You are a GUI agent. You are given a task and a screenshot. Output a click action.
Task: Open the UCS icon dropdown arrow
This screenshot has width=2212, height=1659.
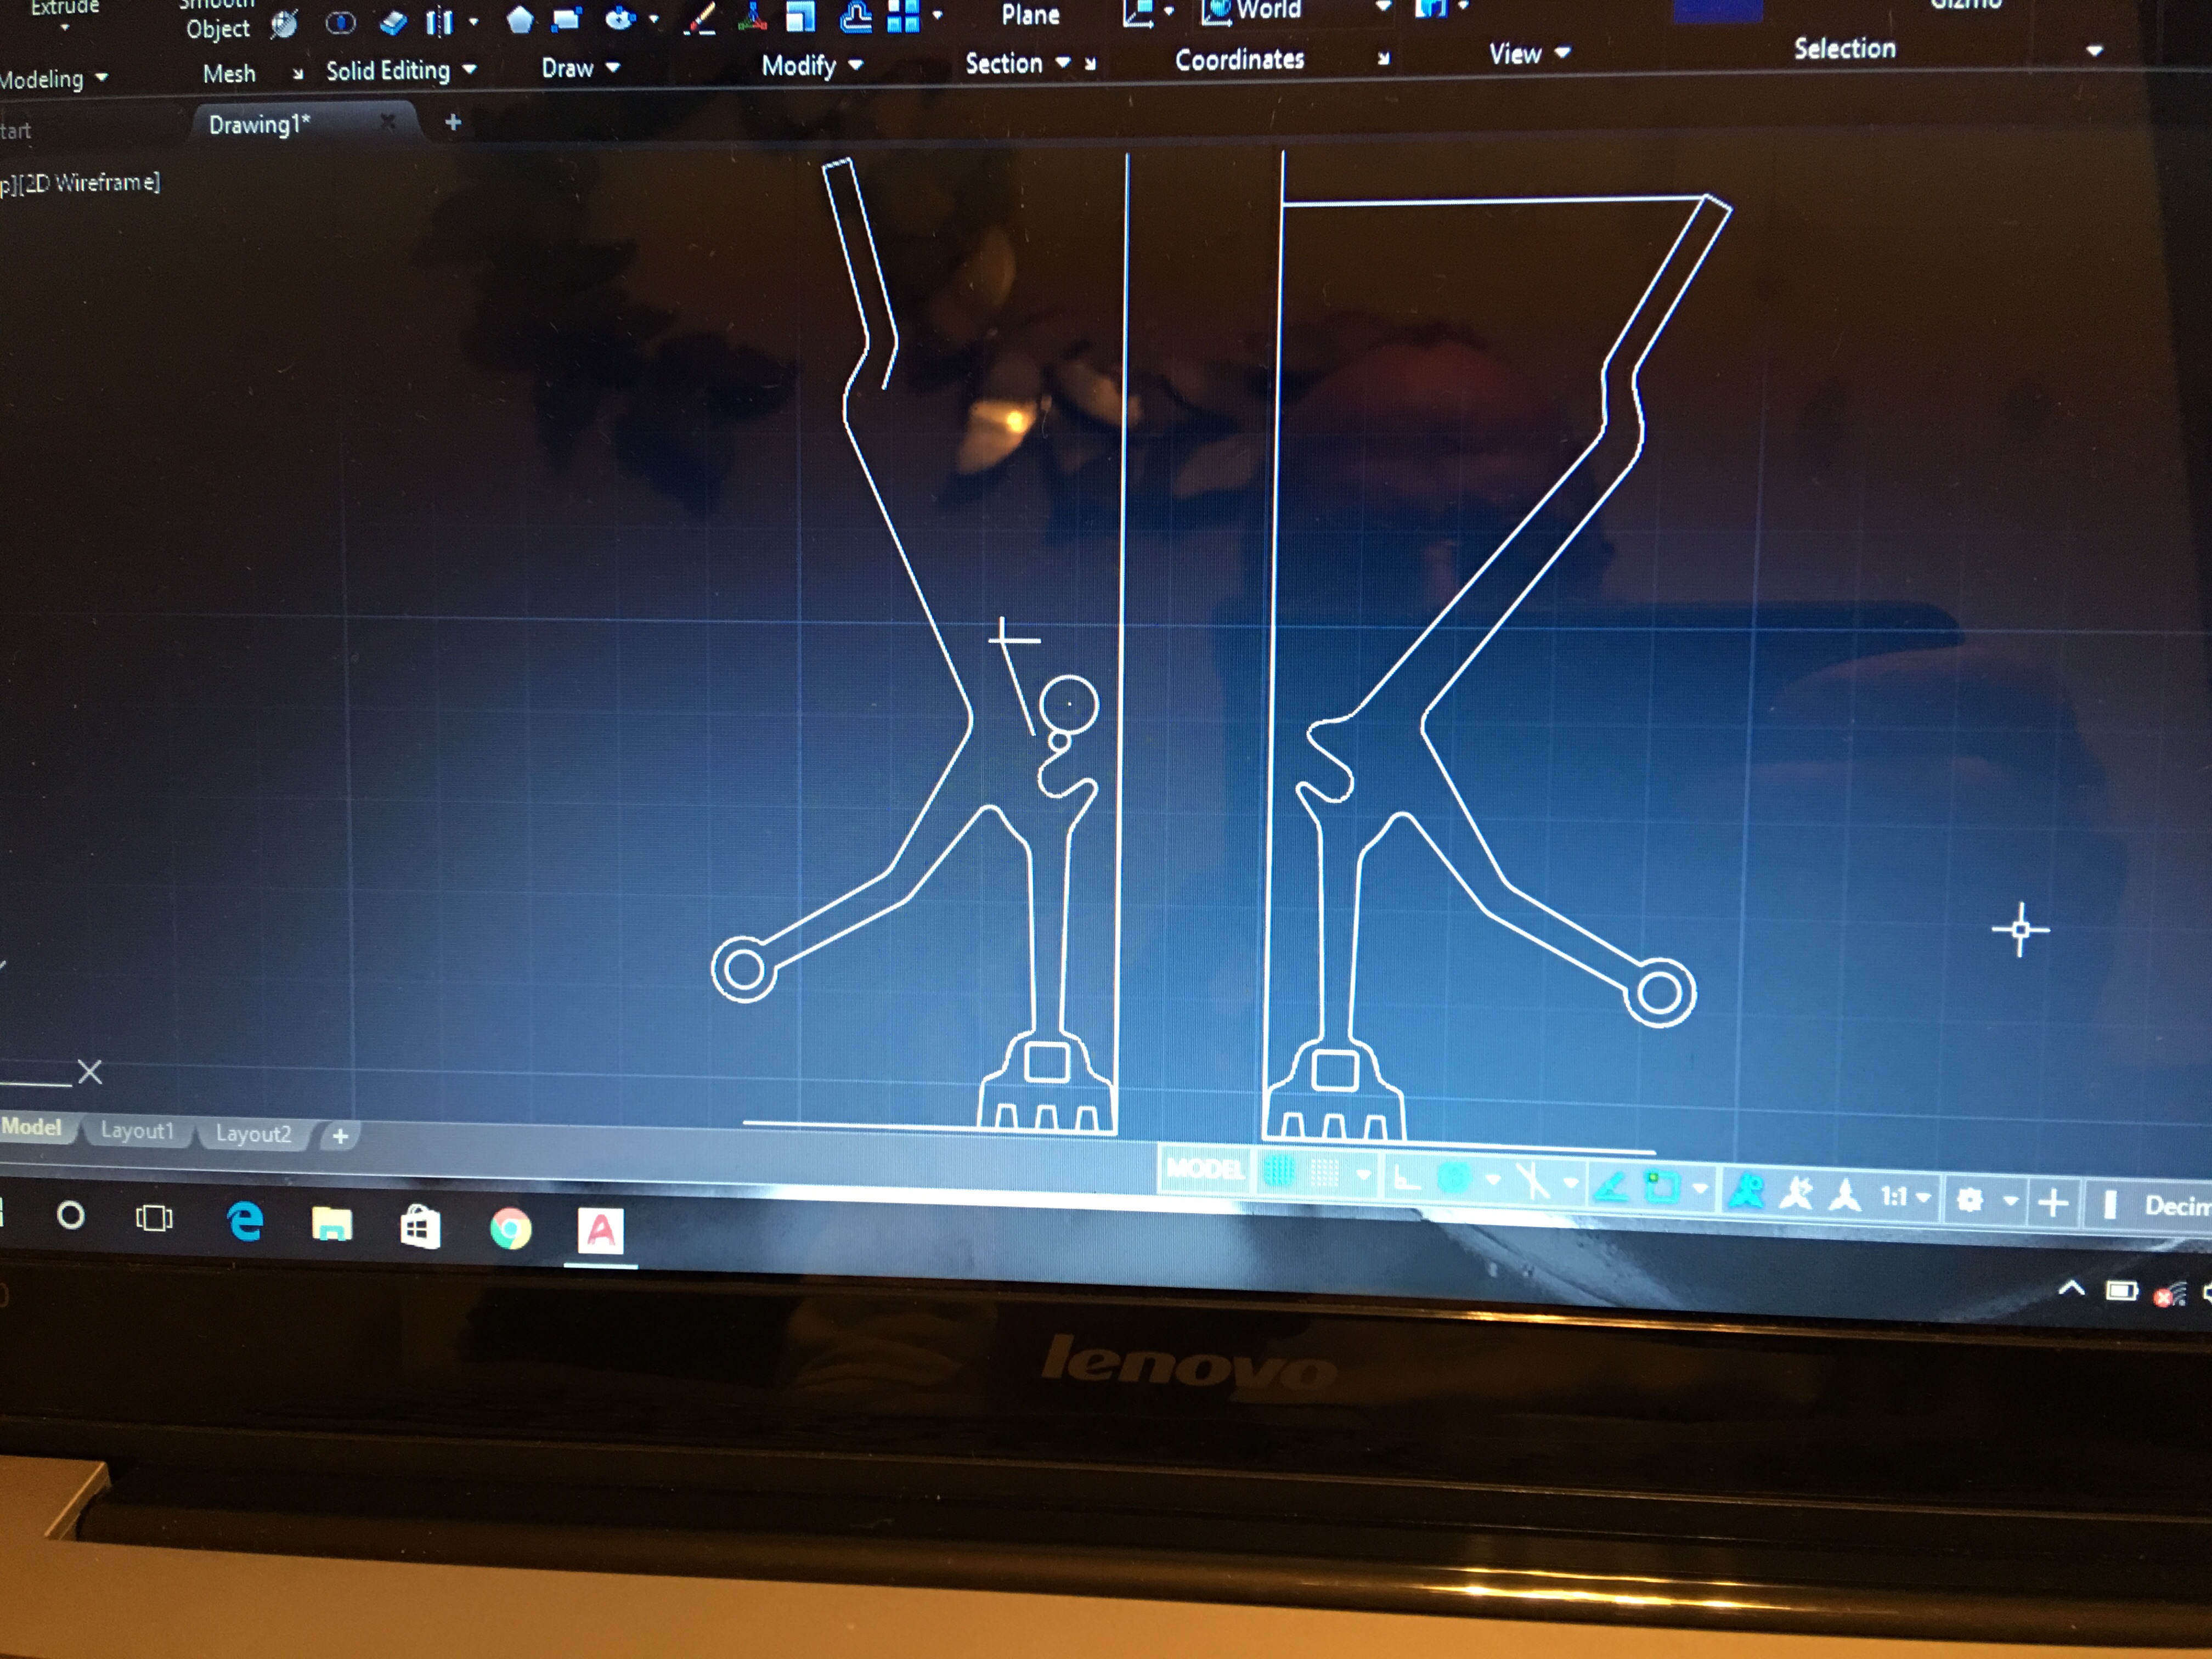pos(1168,12)
